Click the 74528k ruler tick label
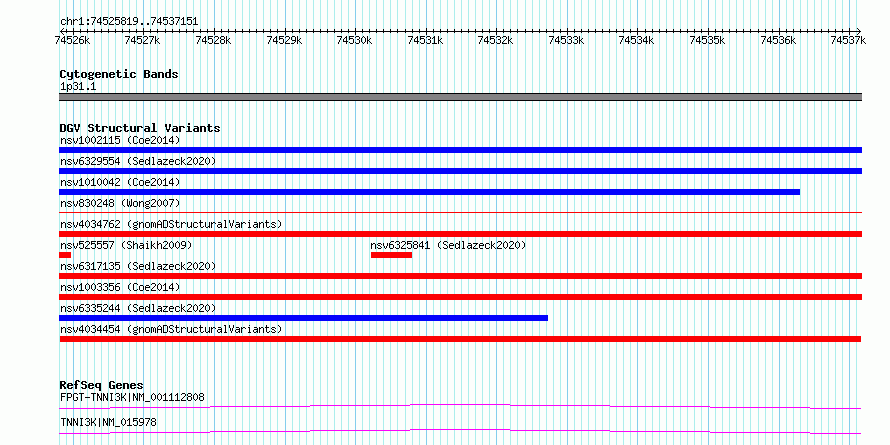The width and height of the screenshot is (890, 445). point(213,40)
